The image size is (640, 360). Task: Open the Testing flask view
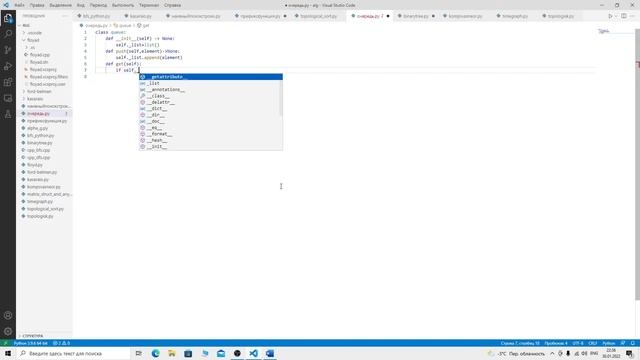coord(8,114)
